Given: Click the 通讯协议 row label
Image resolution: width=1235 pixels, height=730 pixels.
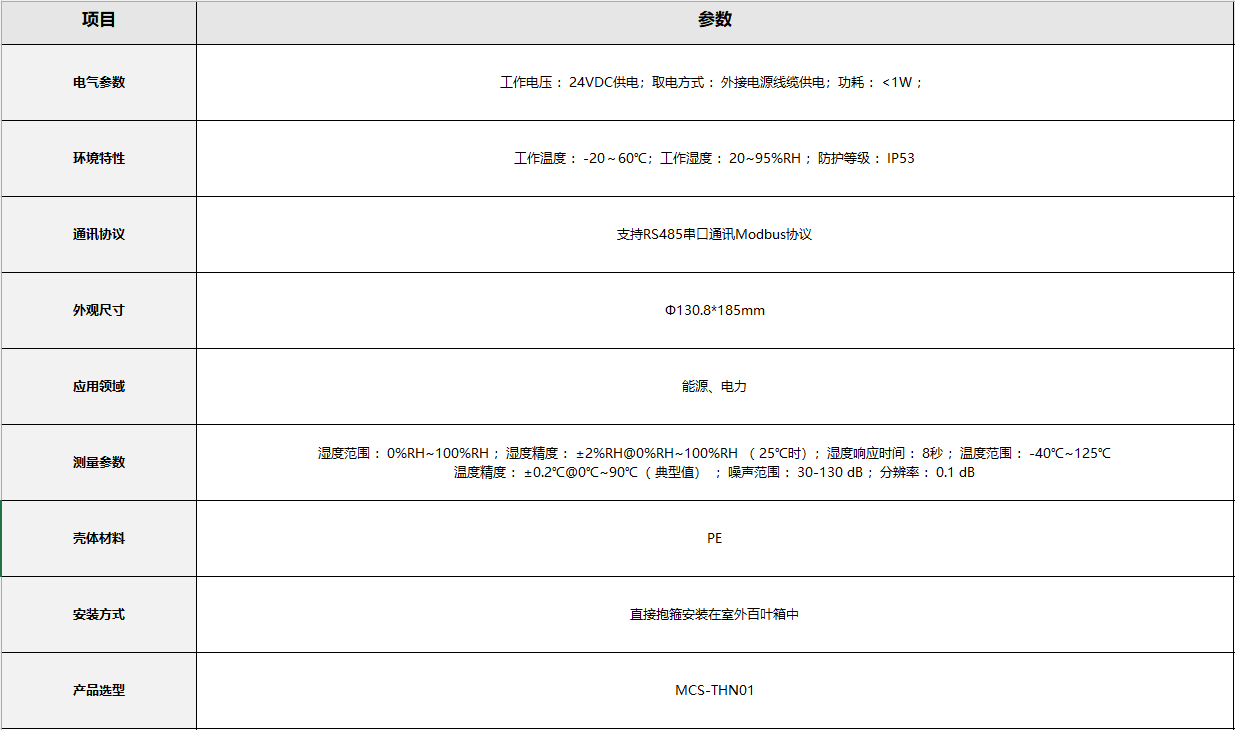Looking at the screenshot, I should click(97, 234).
